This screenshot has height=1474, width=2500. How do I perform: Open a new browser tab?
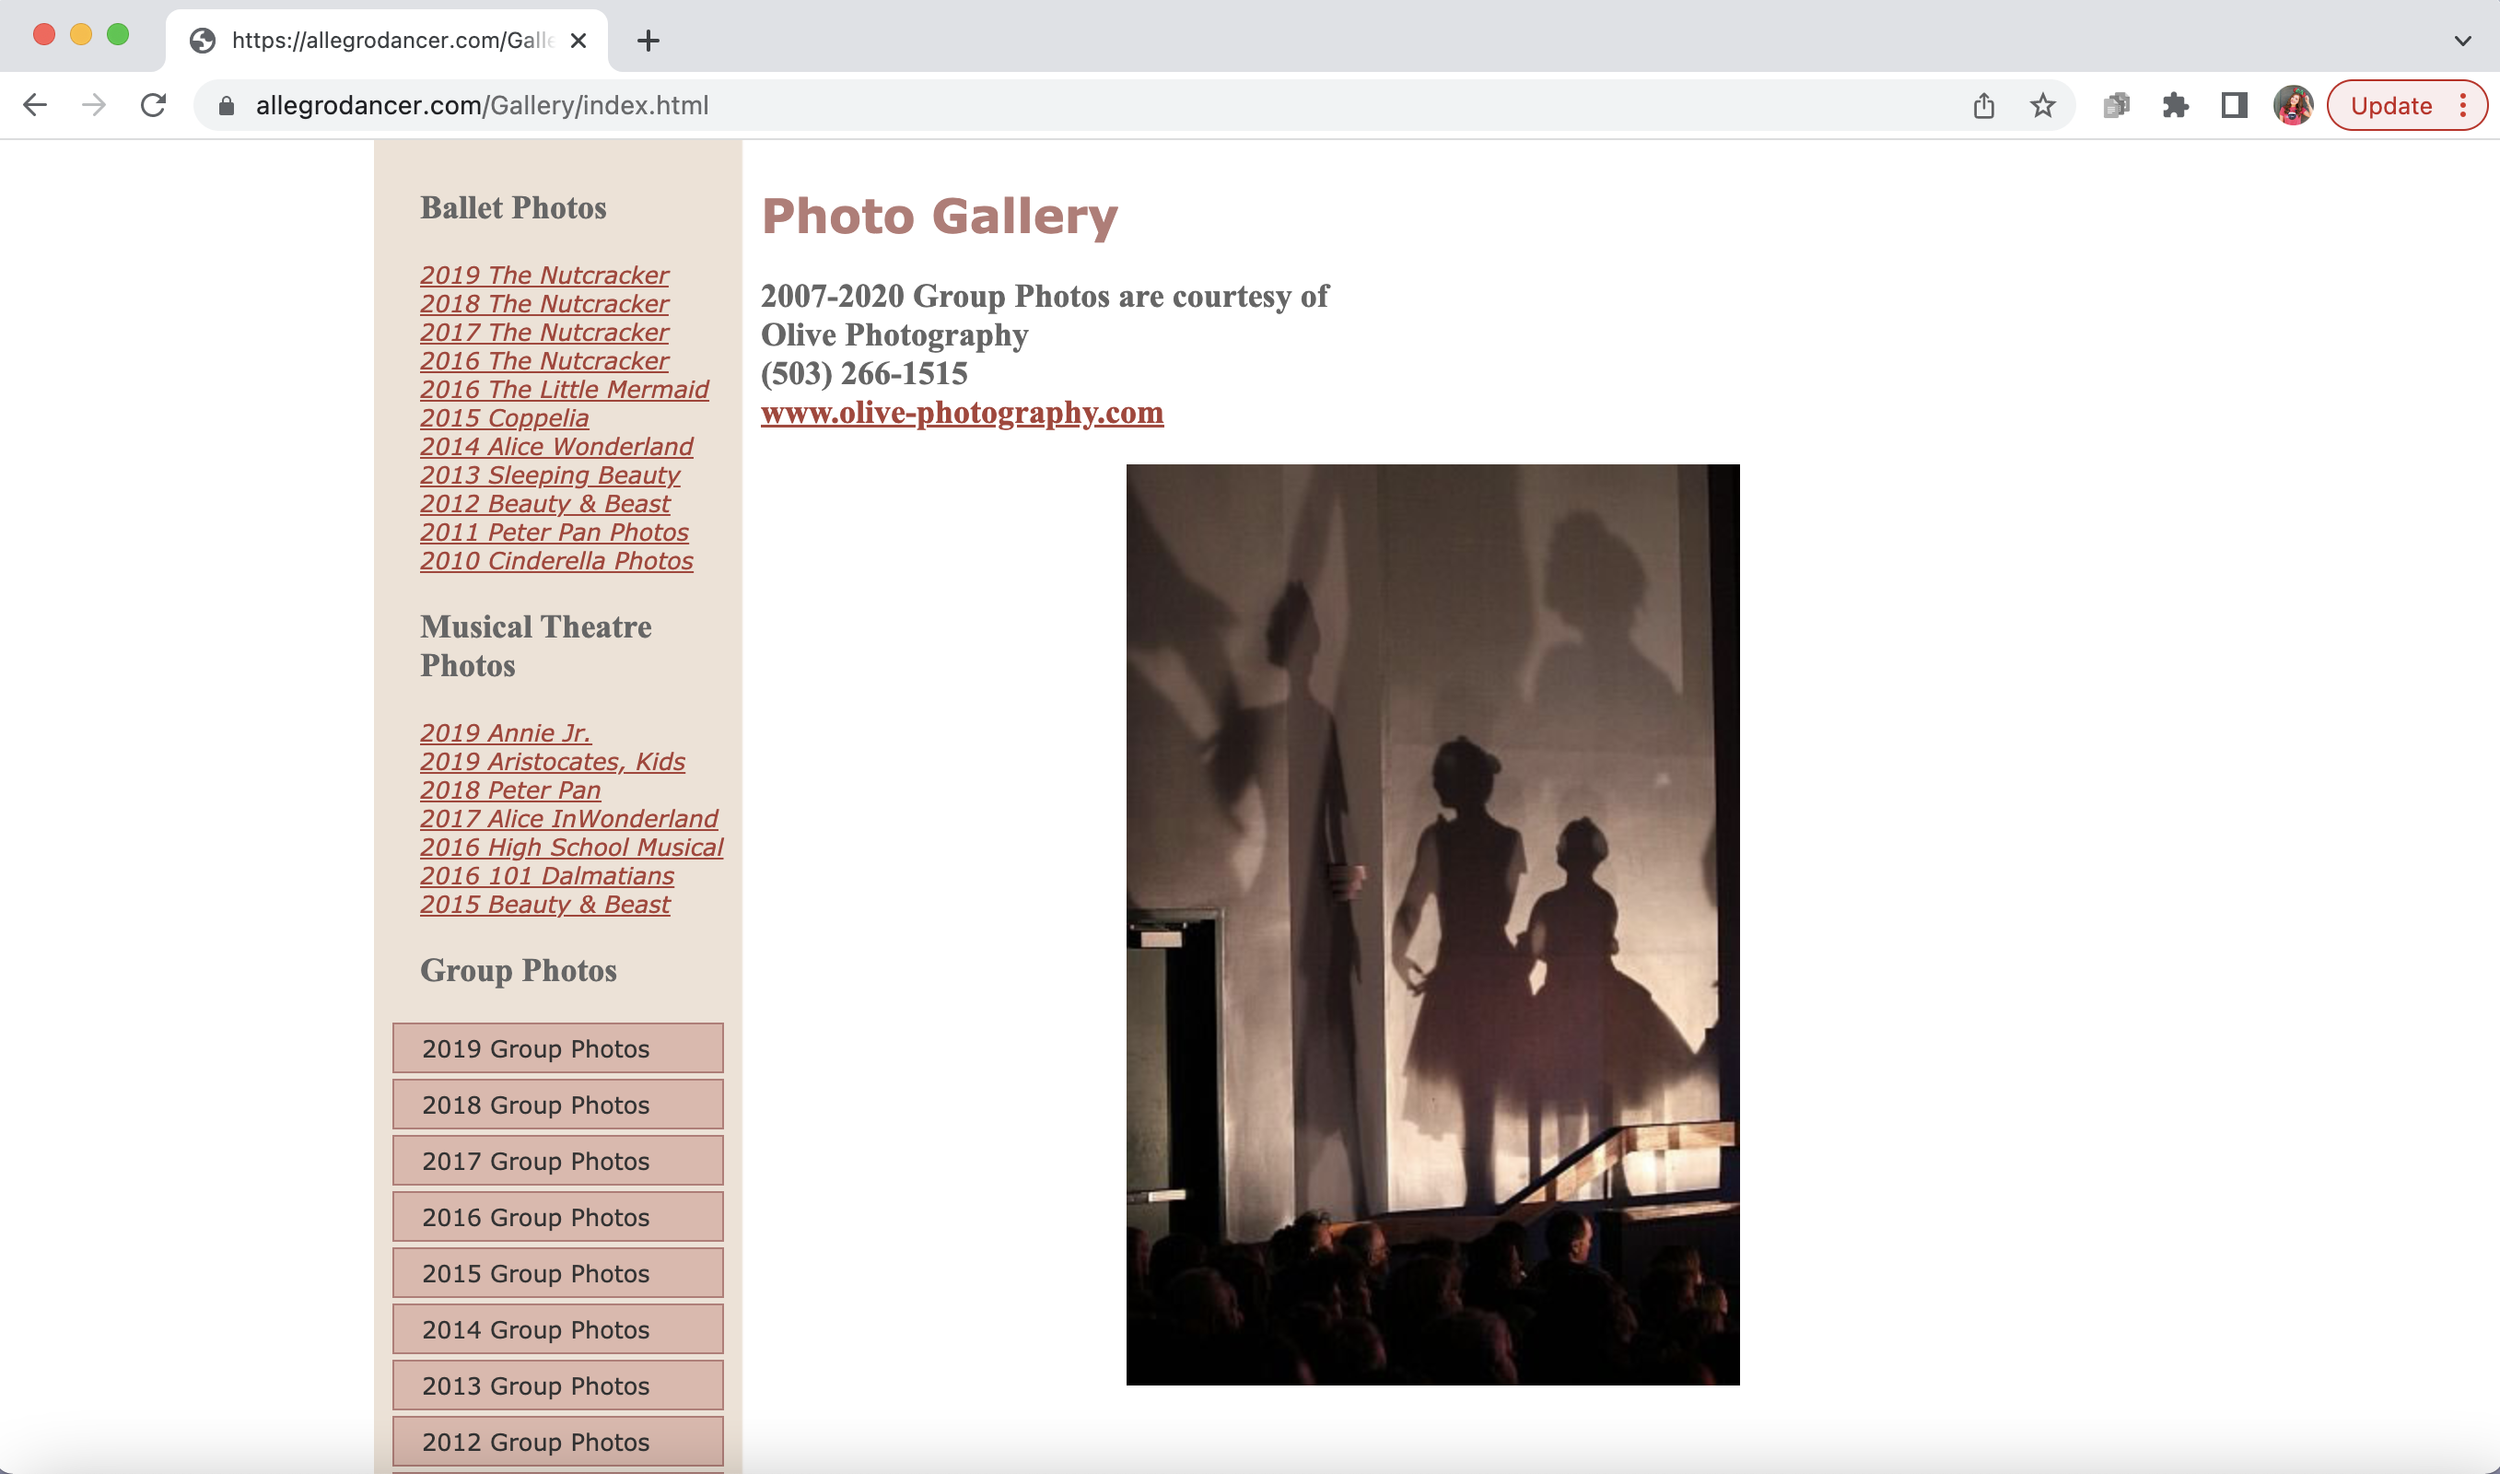650,41
